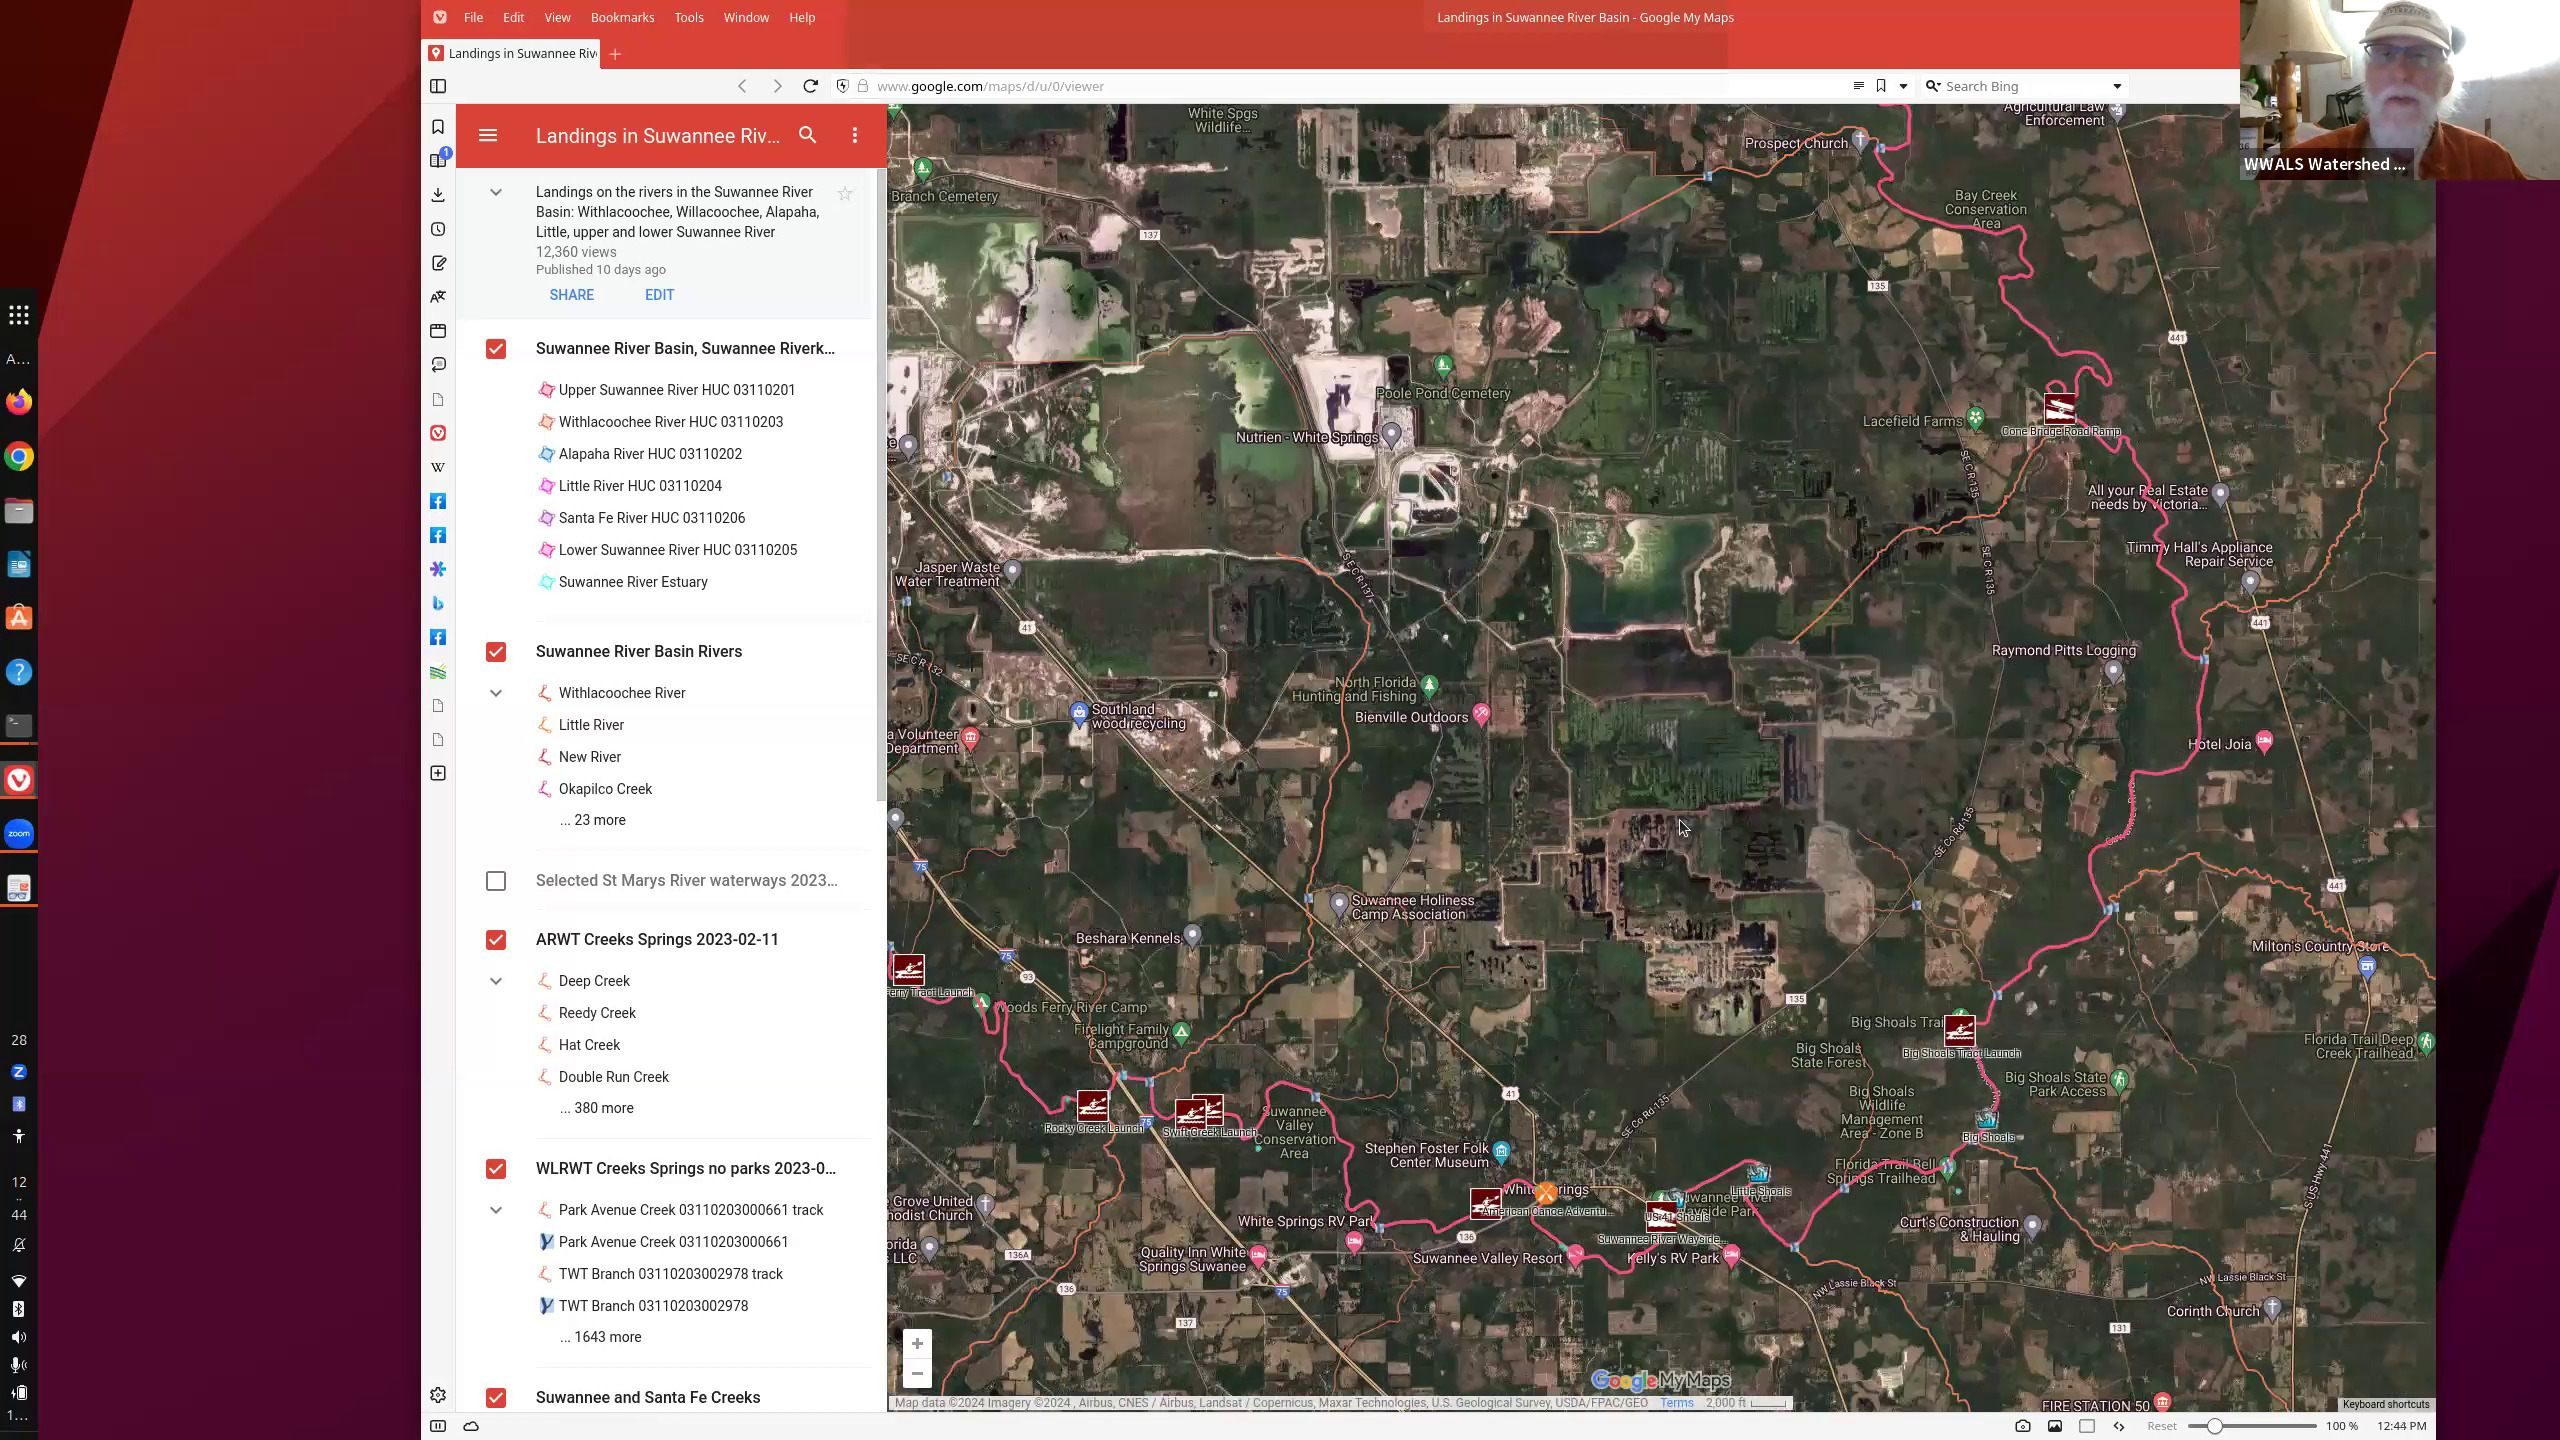Click the EDIT button

pyautogui.click(x=659, y=295)
